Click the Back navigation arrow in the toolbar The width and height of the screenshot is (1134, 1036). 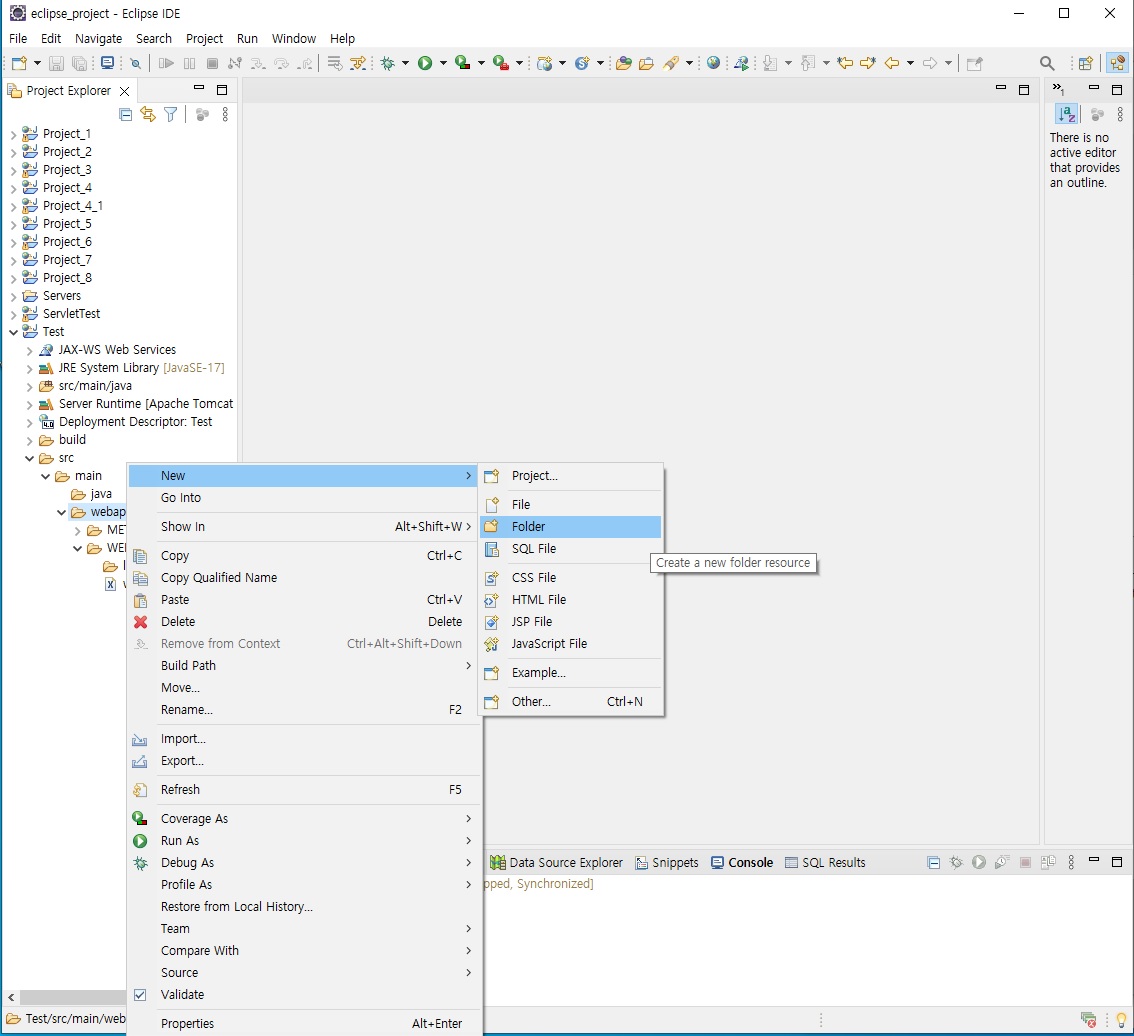(x=892, y=63)
